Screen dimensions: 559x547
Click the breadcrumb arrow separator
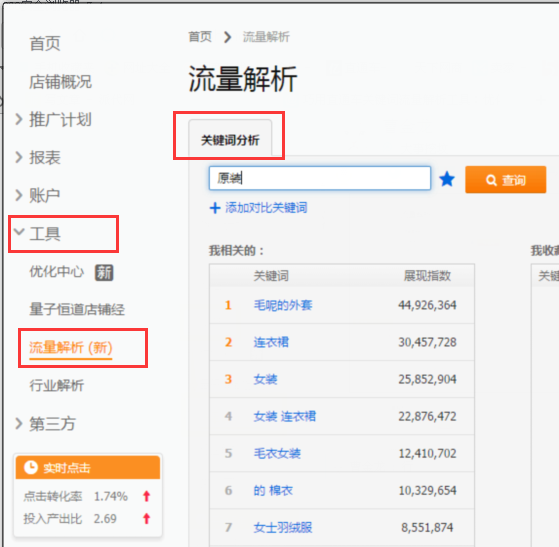[227, 37]
